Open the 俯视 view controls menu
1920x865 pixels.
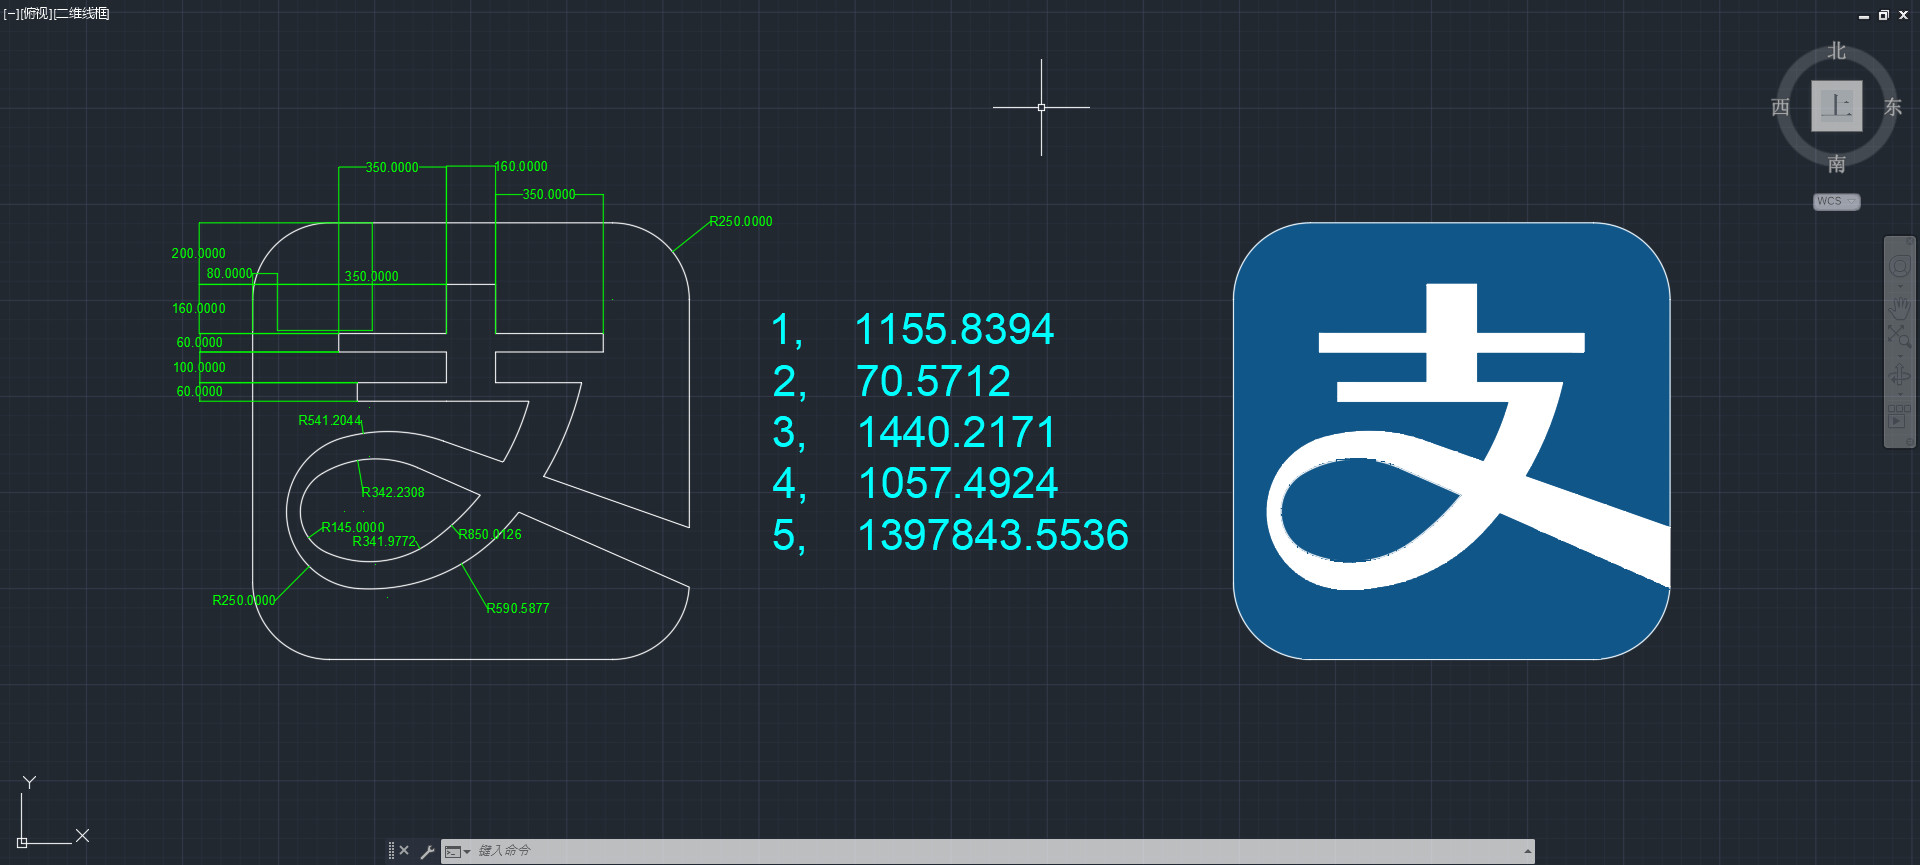[36, 14]
